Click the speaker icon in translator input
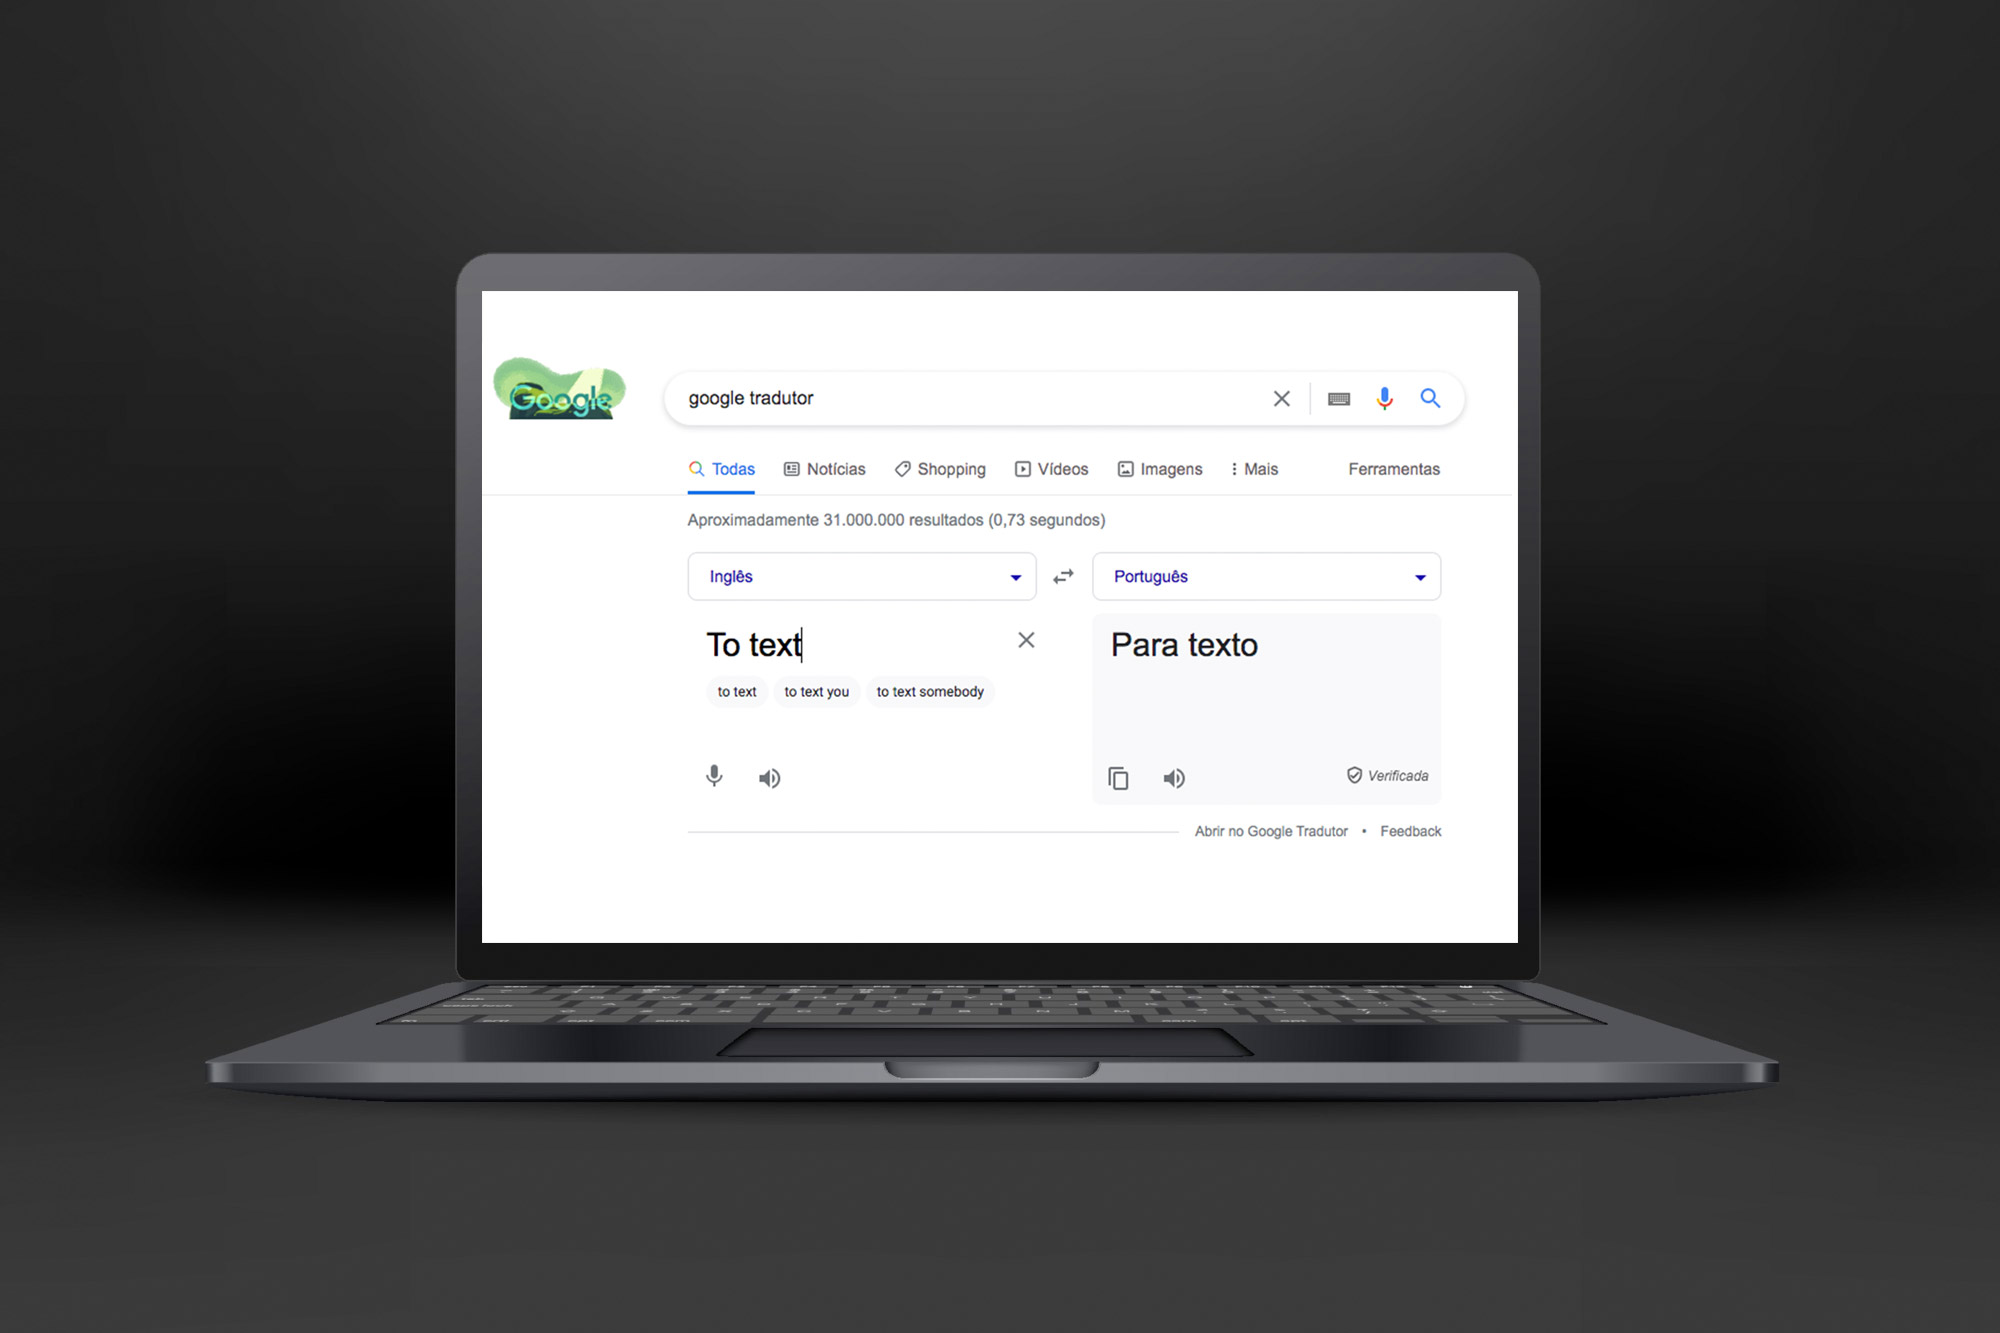This screenshot has height=1333, width=2000. [x=770, y=777]
